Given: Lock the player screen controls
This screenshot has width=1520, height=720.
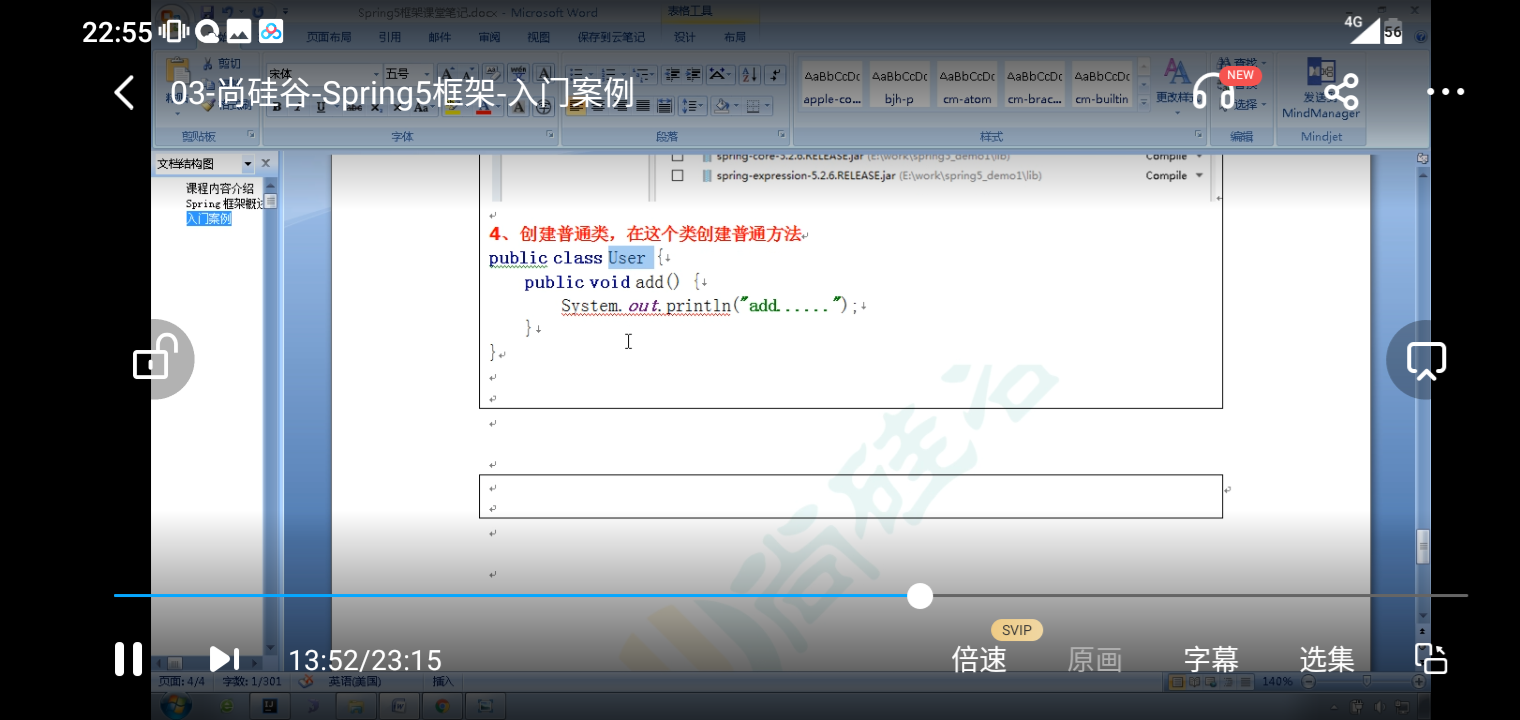Looking at the screenshot, I should tap(155, 358).
